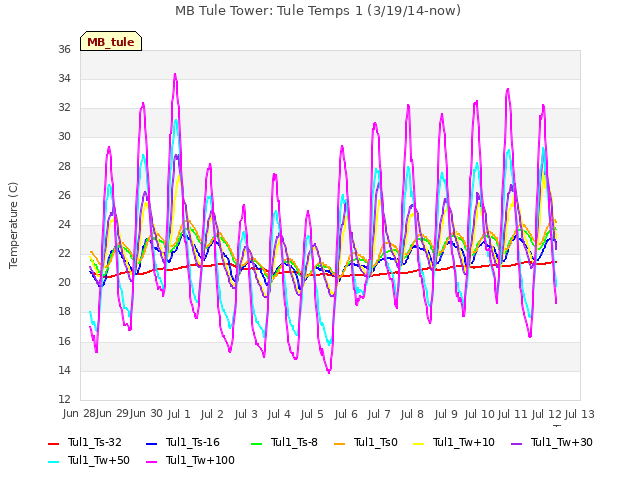Click the magenta Tul1_Tw+100 legend swatch

pos(151,461)
